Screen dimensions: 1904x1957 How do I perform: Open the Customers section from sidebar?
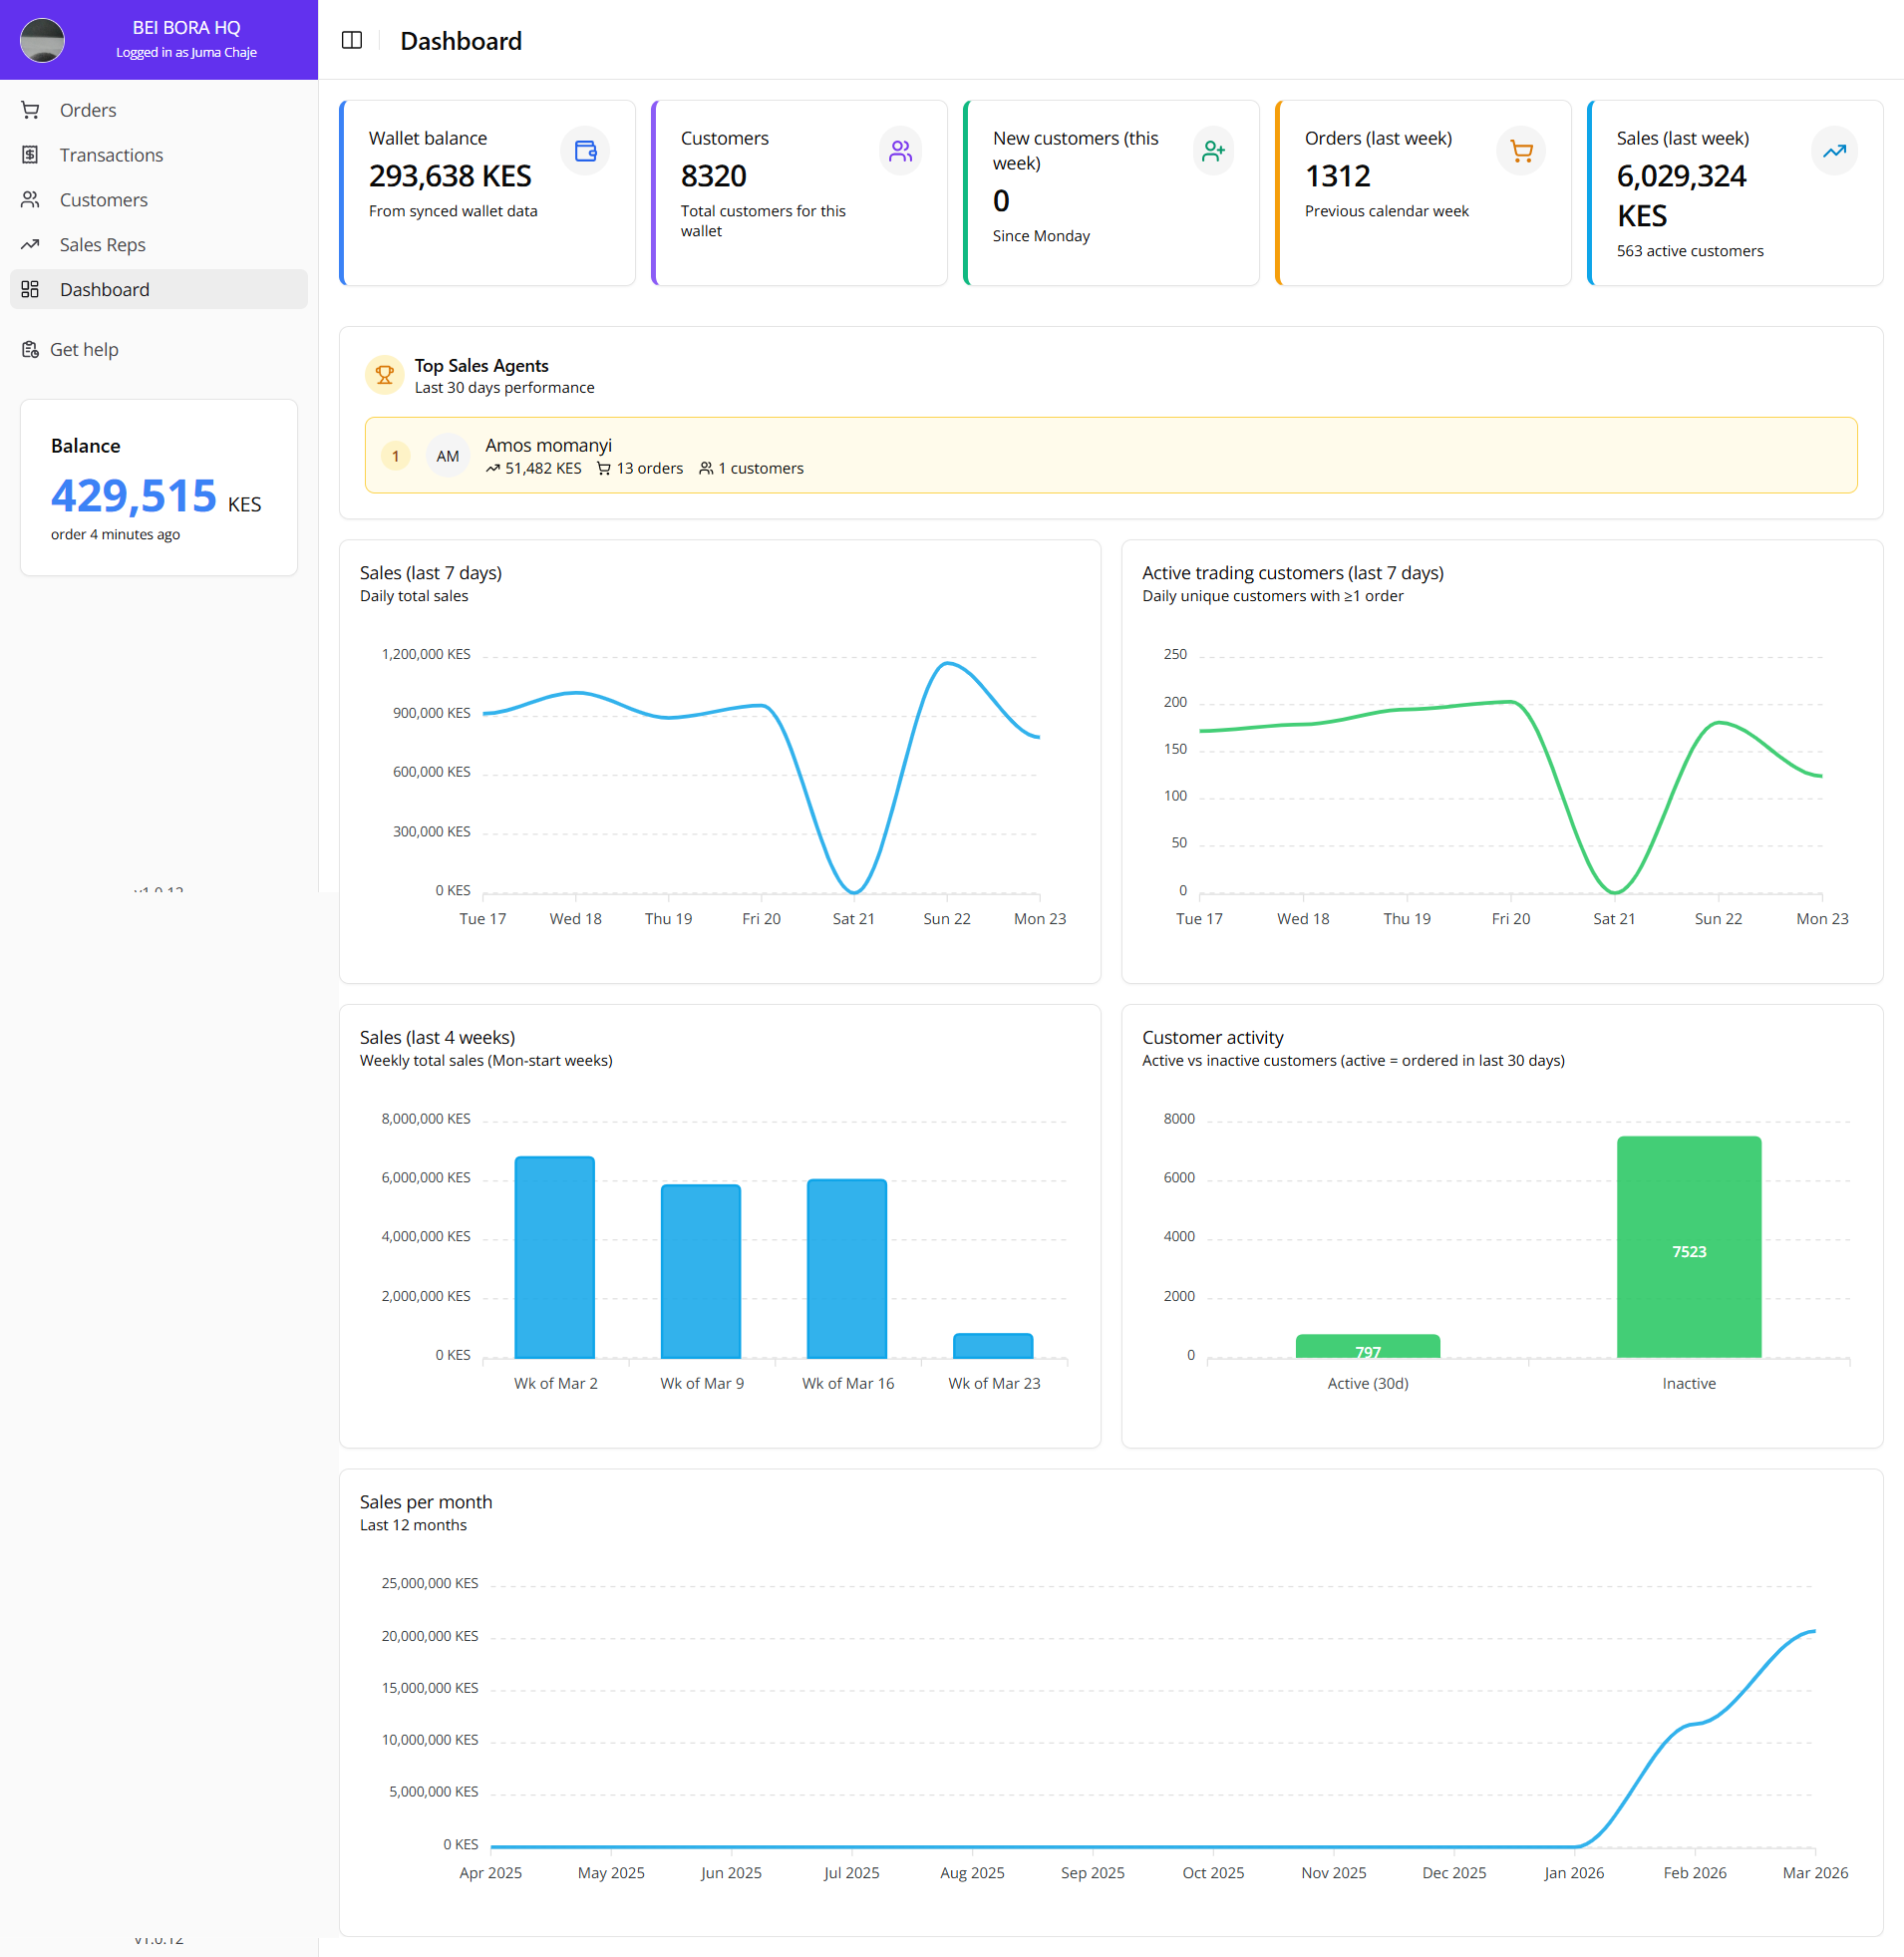click(x=103, y=200)
